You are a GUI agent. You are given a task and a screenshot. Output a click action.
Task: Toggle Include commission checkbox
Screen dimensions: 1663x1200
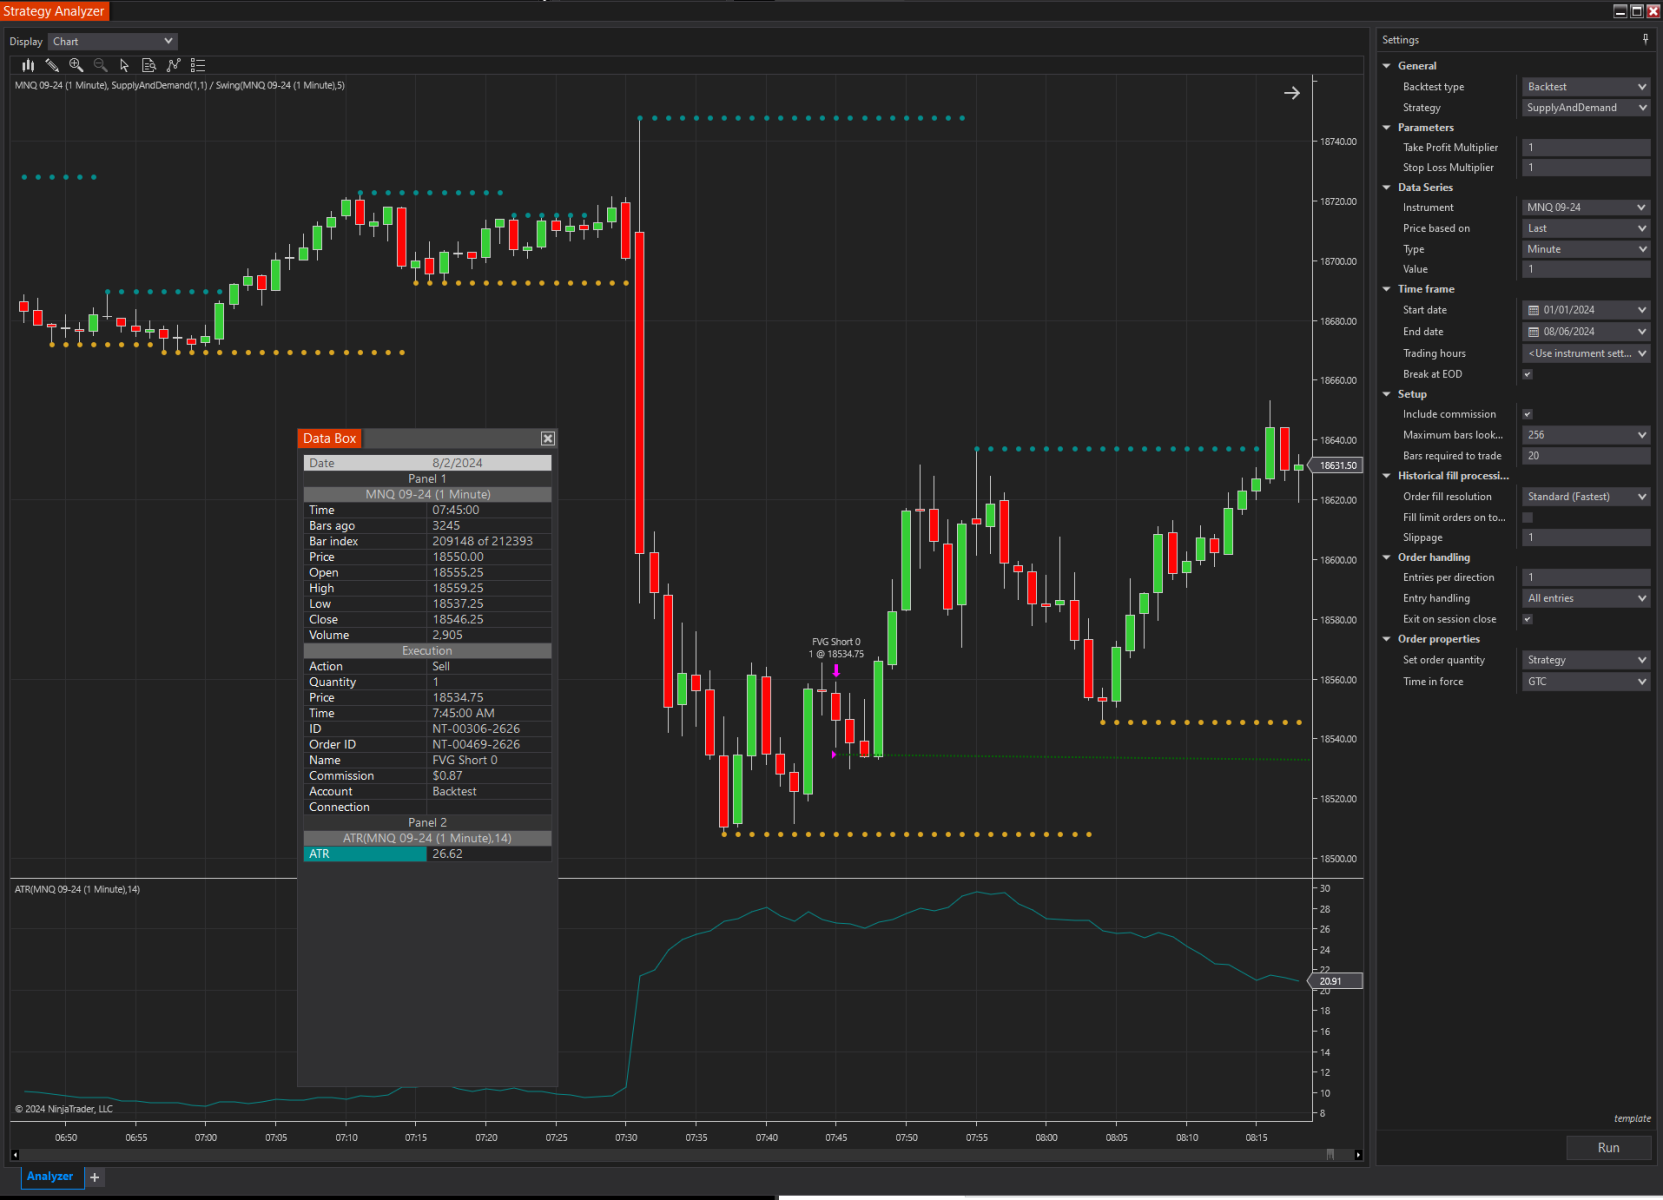click(1527, 415)
